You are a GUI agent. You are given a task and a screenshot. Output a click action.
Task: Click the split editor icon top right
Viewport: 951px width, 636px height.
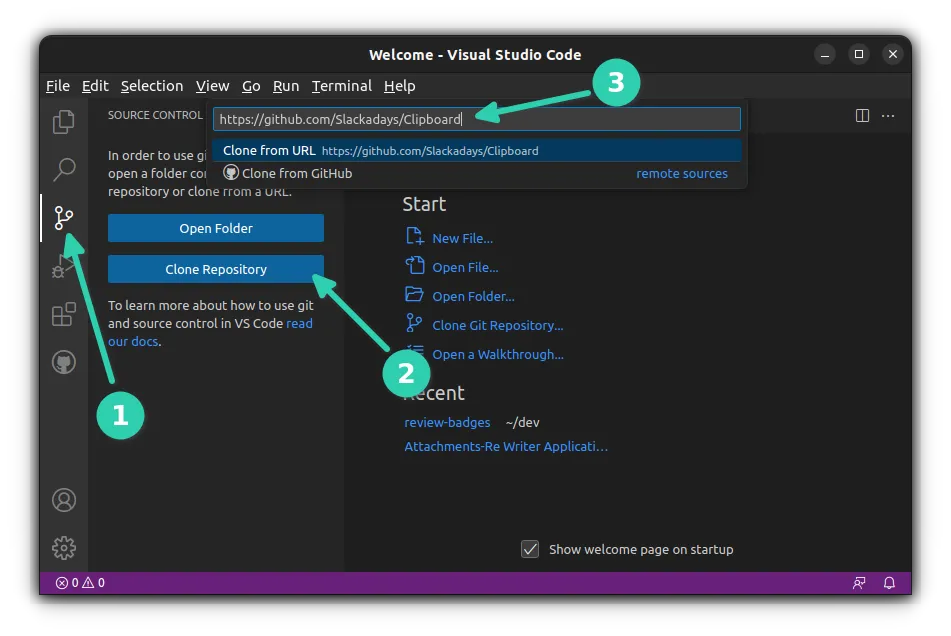click(861, 115)
